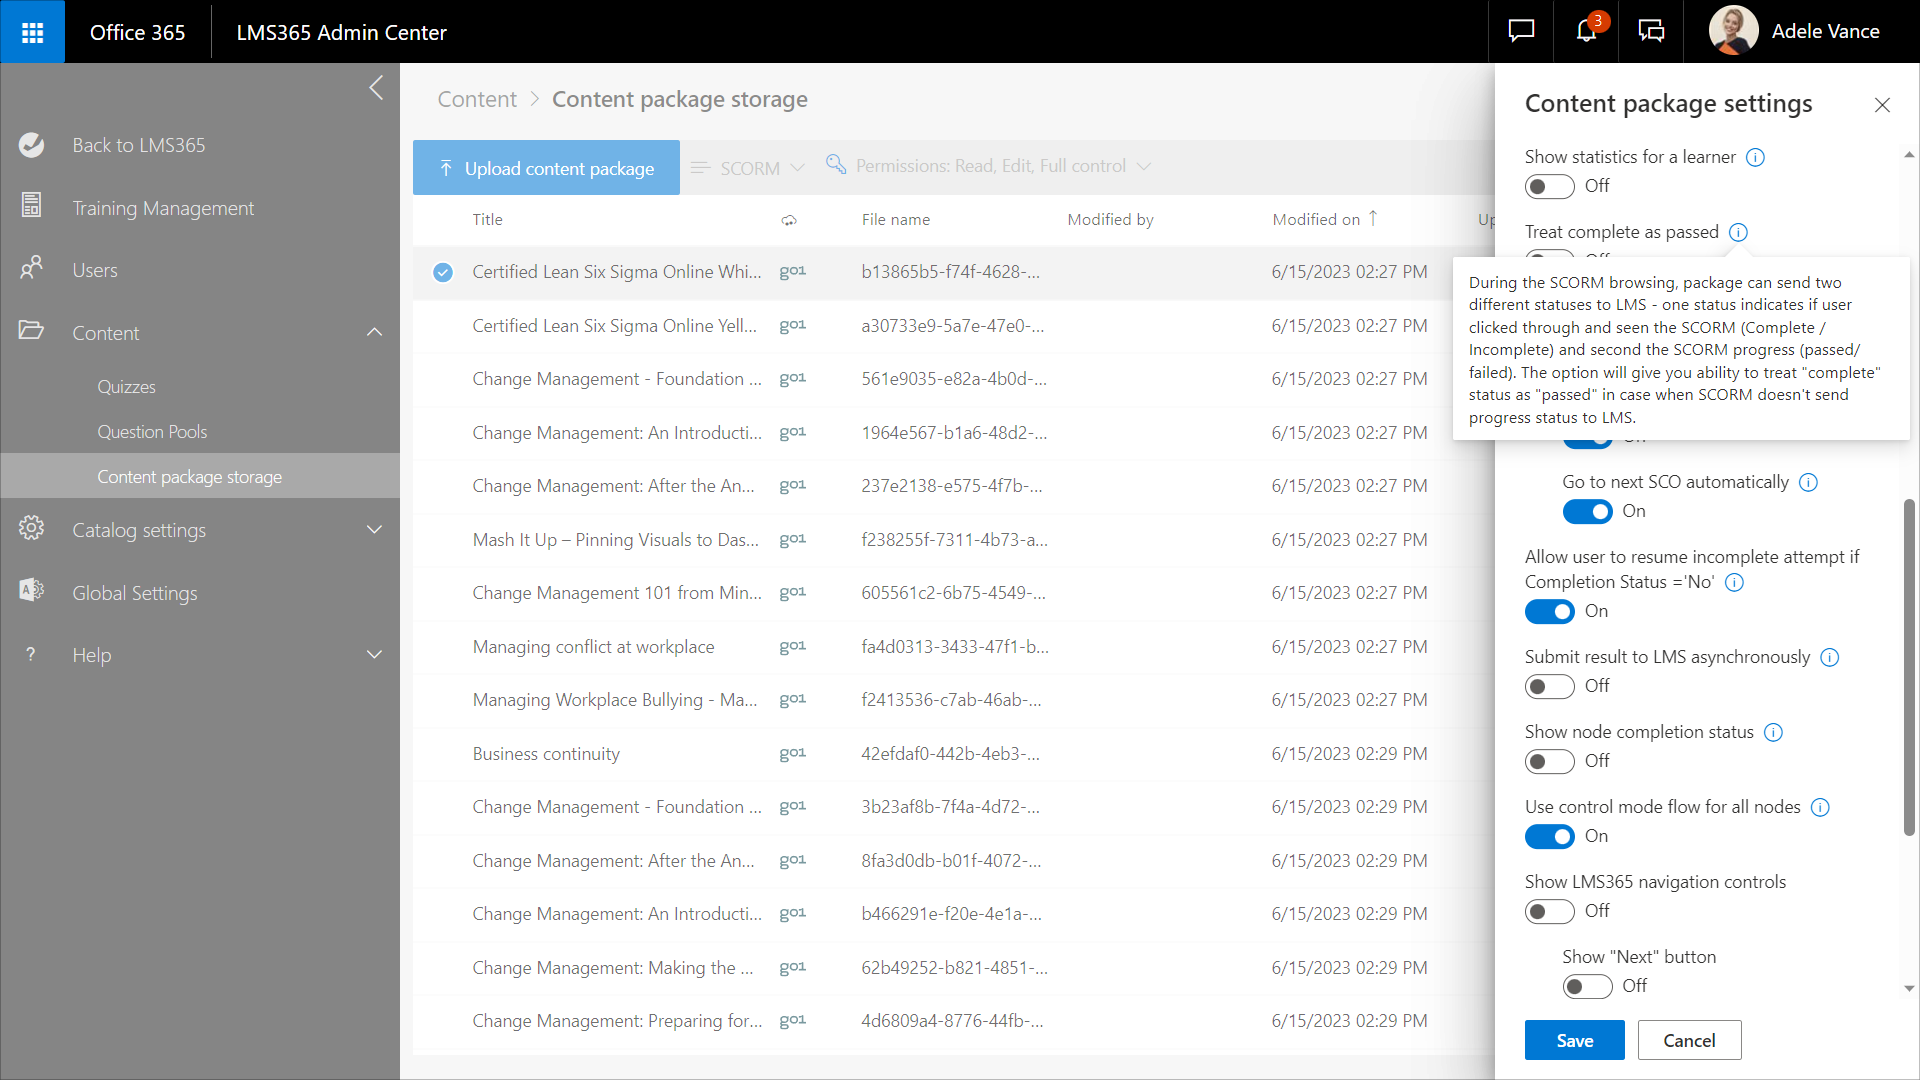Open the Permissions dropdown in toolbar
Screen dimensions: 1920x1080
[x=990, y=166]
